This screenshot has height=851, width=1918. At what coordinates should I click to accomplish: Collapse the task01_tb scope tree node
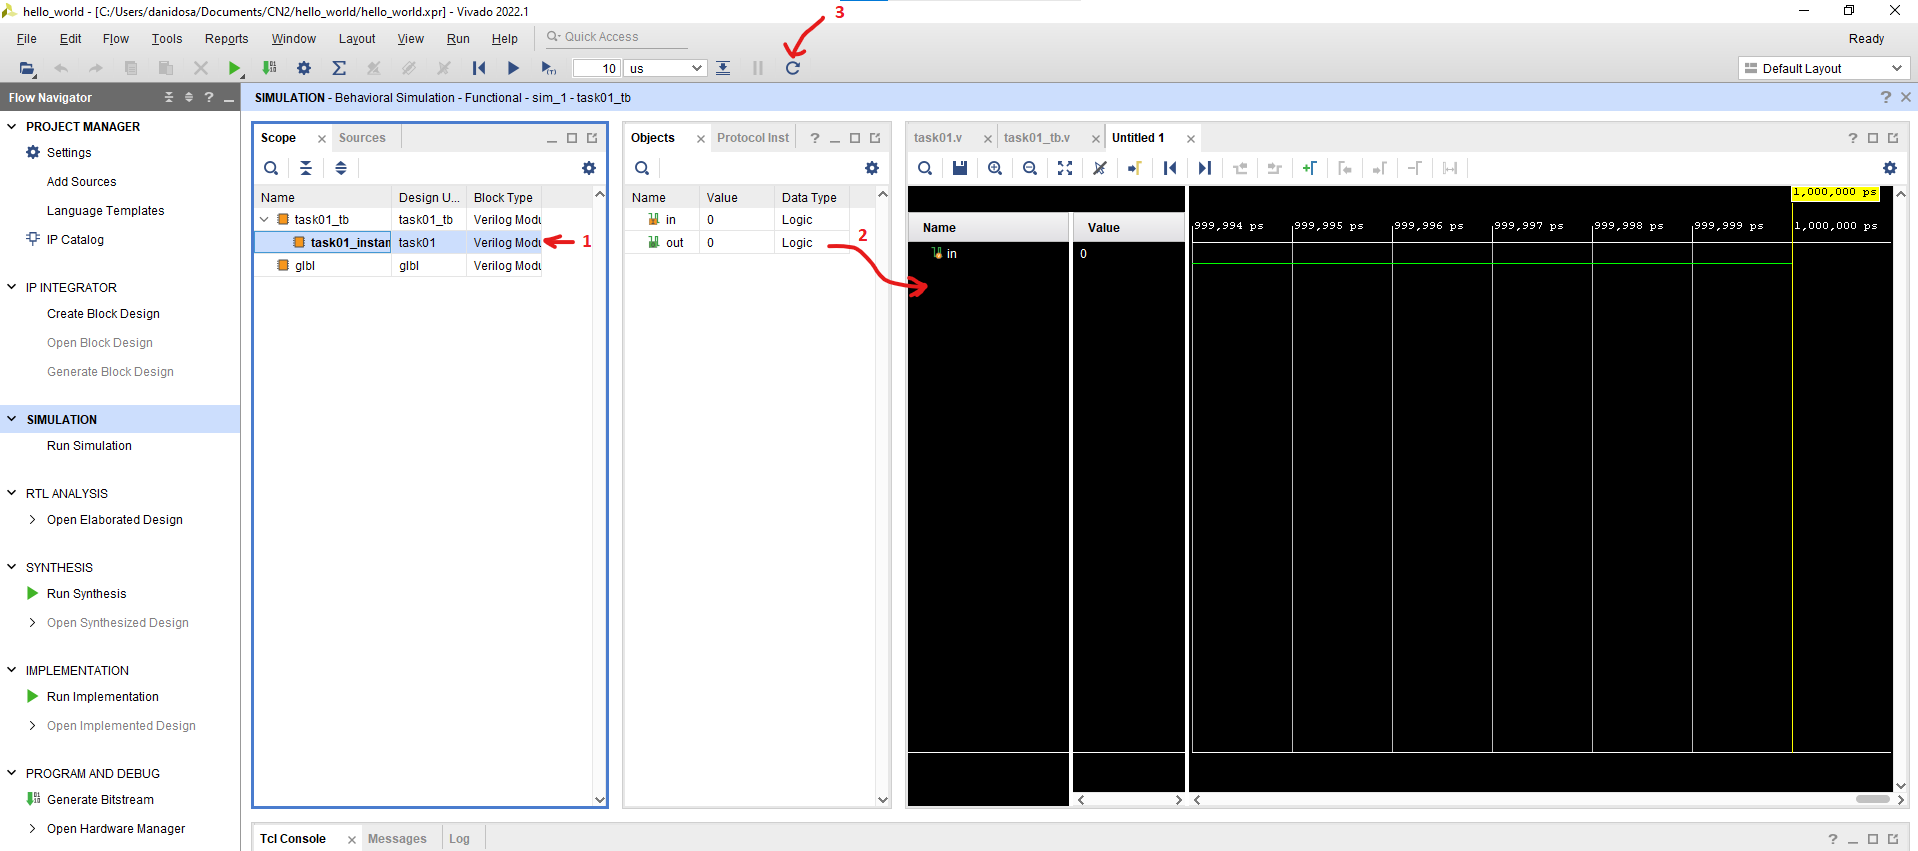tap(264, 219)
